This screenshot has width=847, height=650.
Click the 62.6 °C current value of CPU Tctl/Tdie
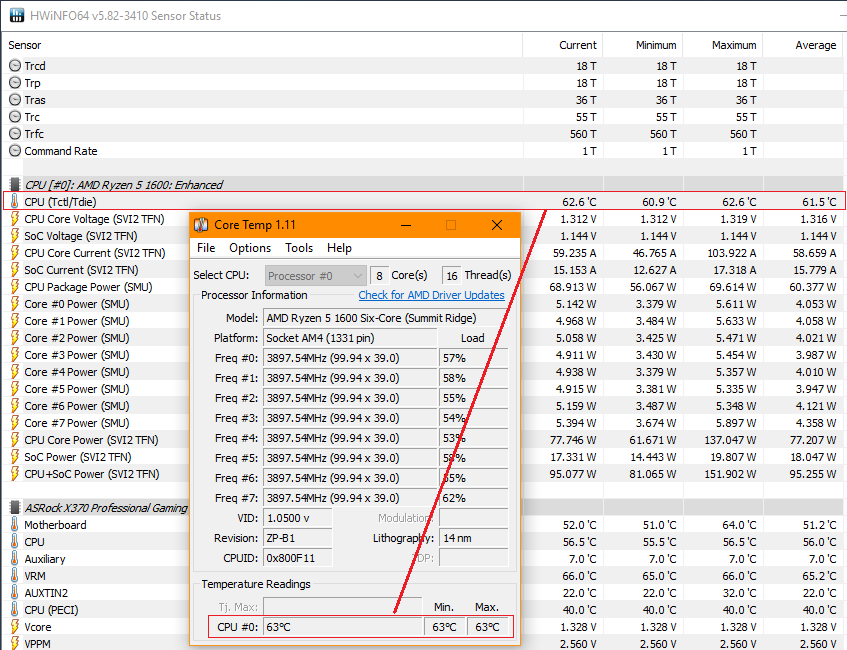pos(579,202)
